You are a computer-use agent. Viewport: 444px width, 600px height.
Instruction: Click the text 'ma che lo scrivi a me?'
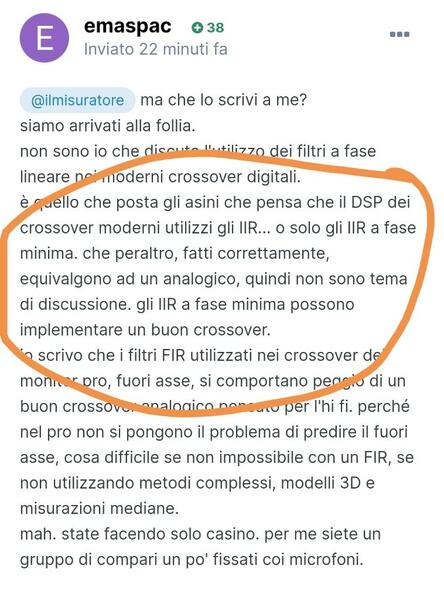(x=224, y=100)
